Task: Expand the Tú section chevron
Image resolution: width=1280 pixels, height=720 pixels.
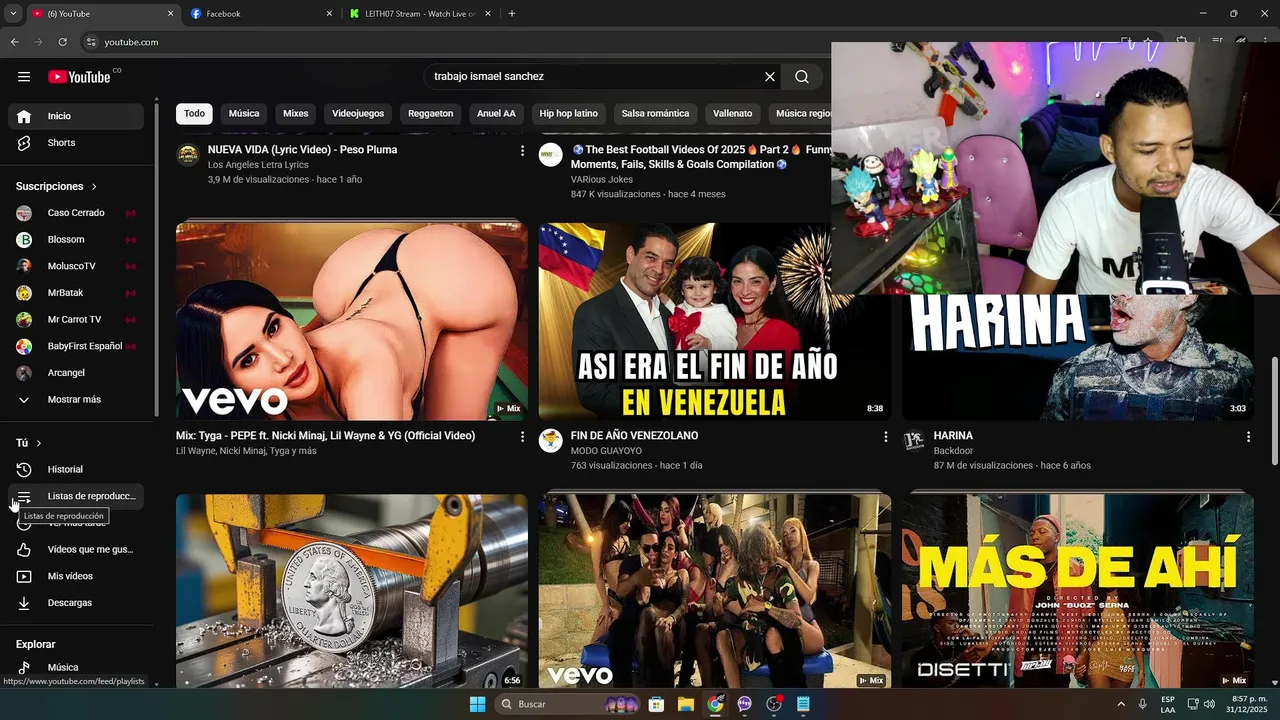Action: 39,443
